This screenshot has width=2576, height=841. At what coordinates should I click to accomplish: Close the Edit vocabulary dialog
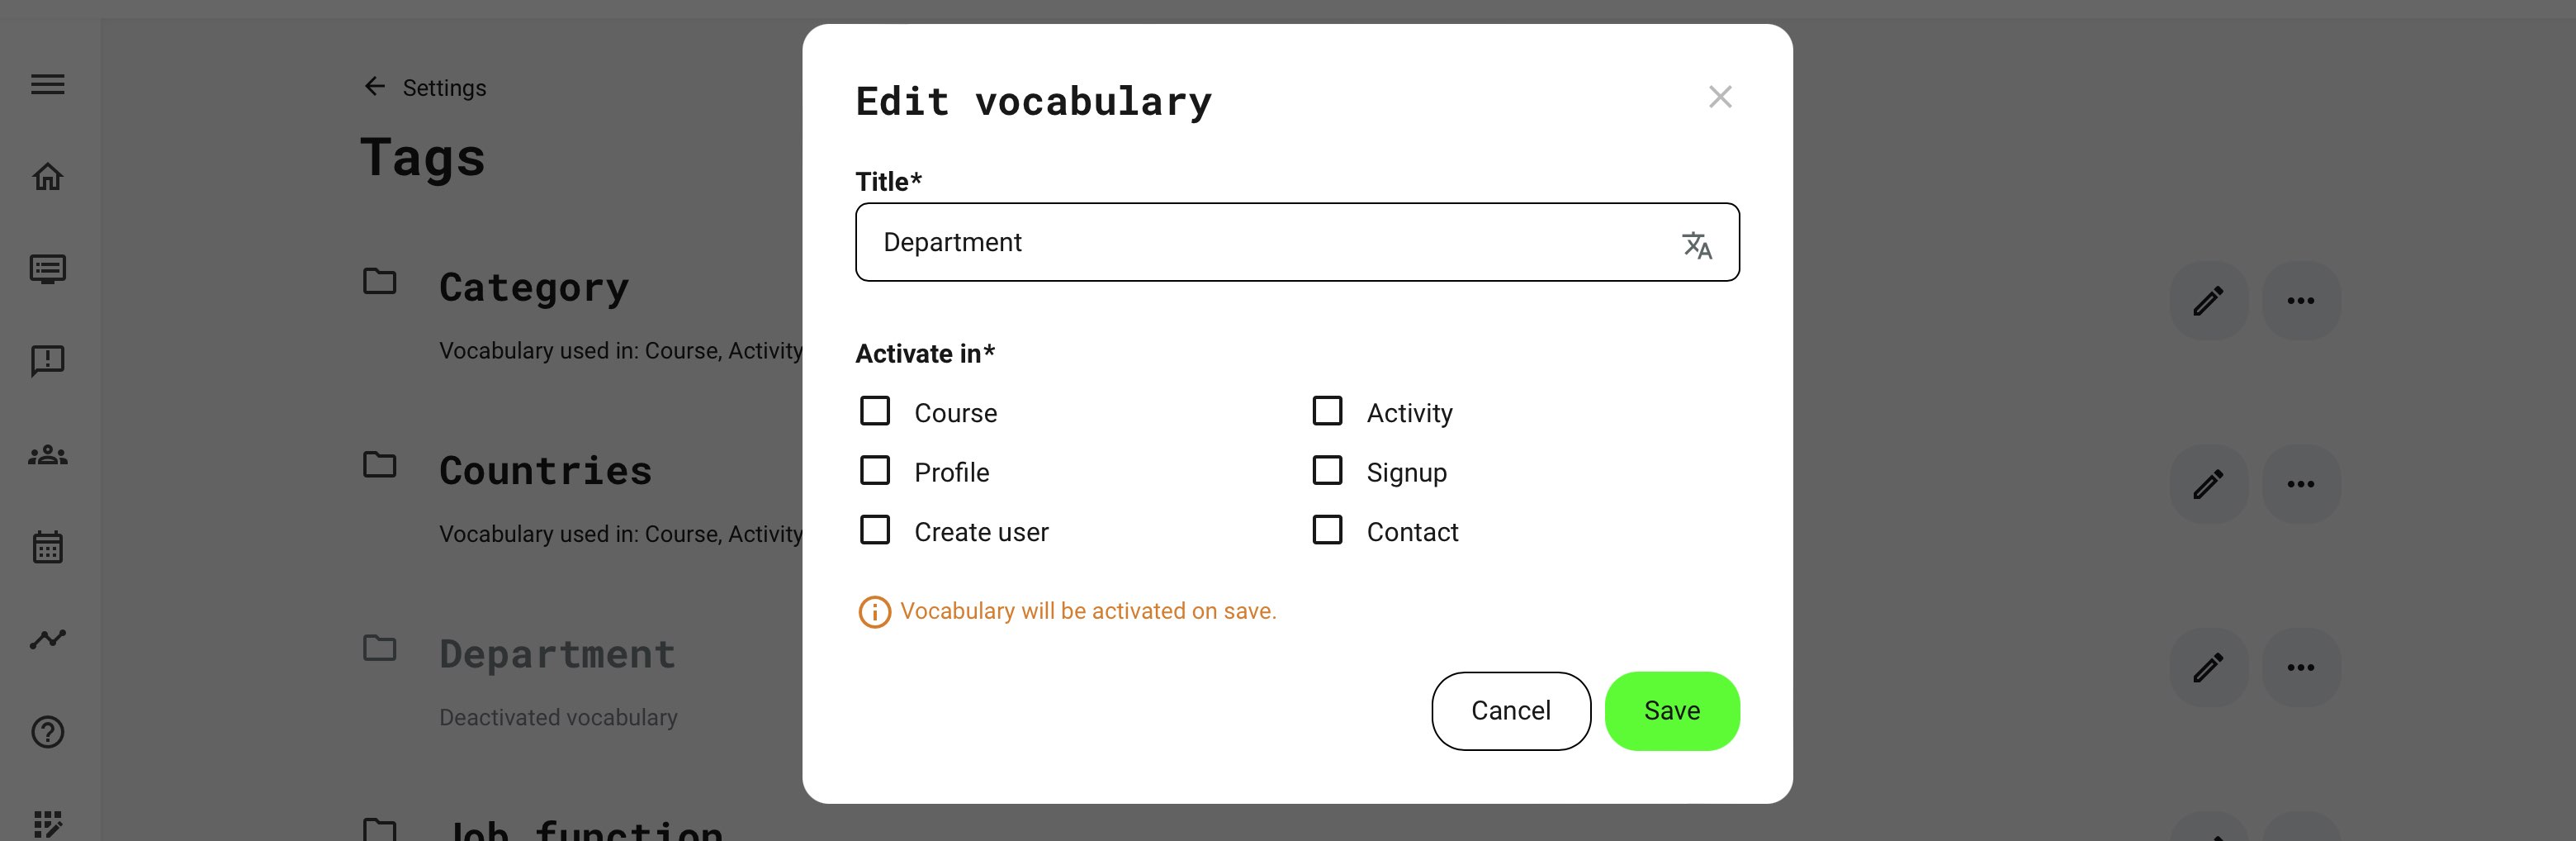(x=1719, y=97)
